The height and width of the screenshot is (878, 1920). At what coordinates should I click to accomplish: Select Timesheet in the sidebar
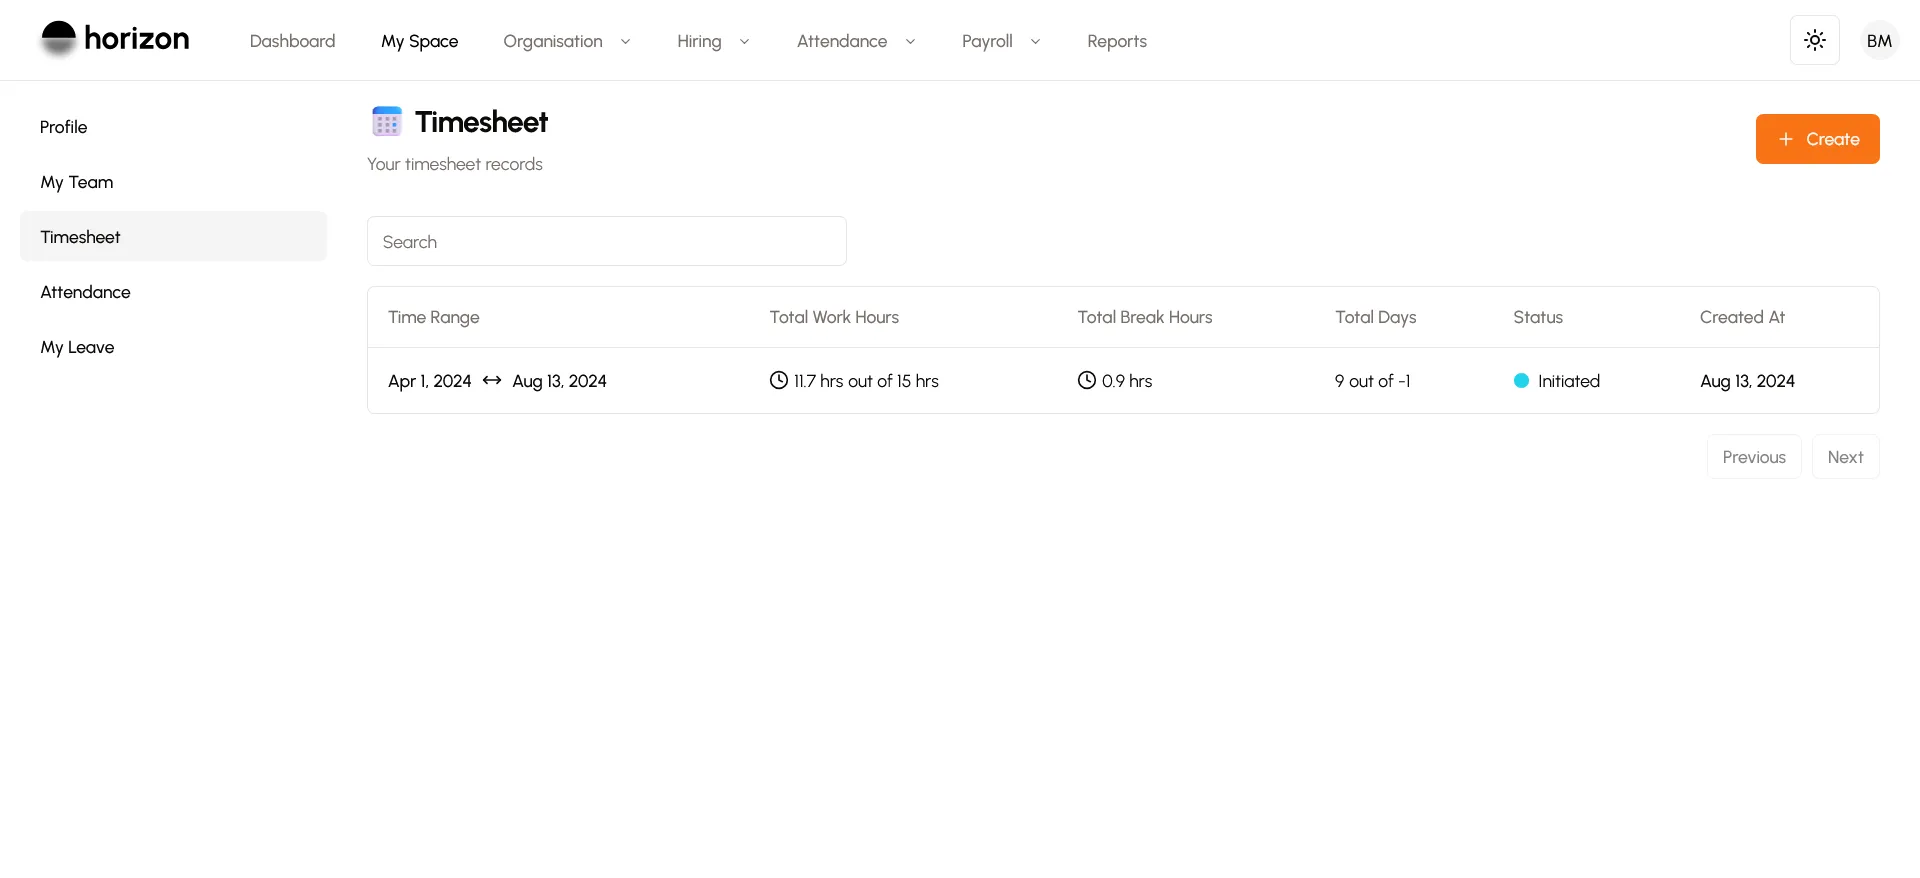[x=173, y=237]
